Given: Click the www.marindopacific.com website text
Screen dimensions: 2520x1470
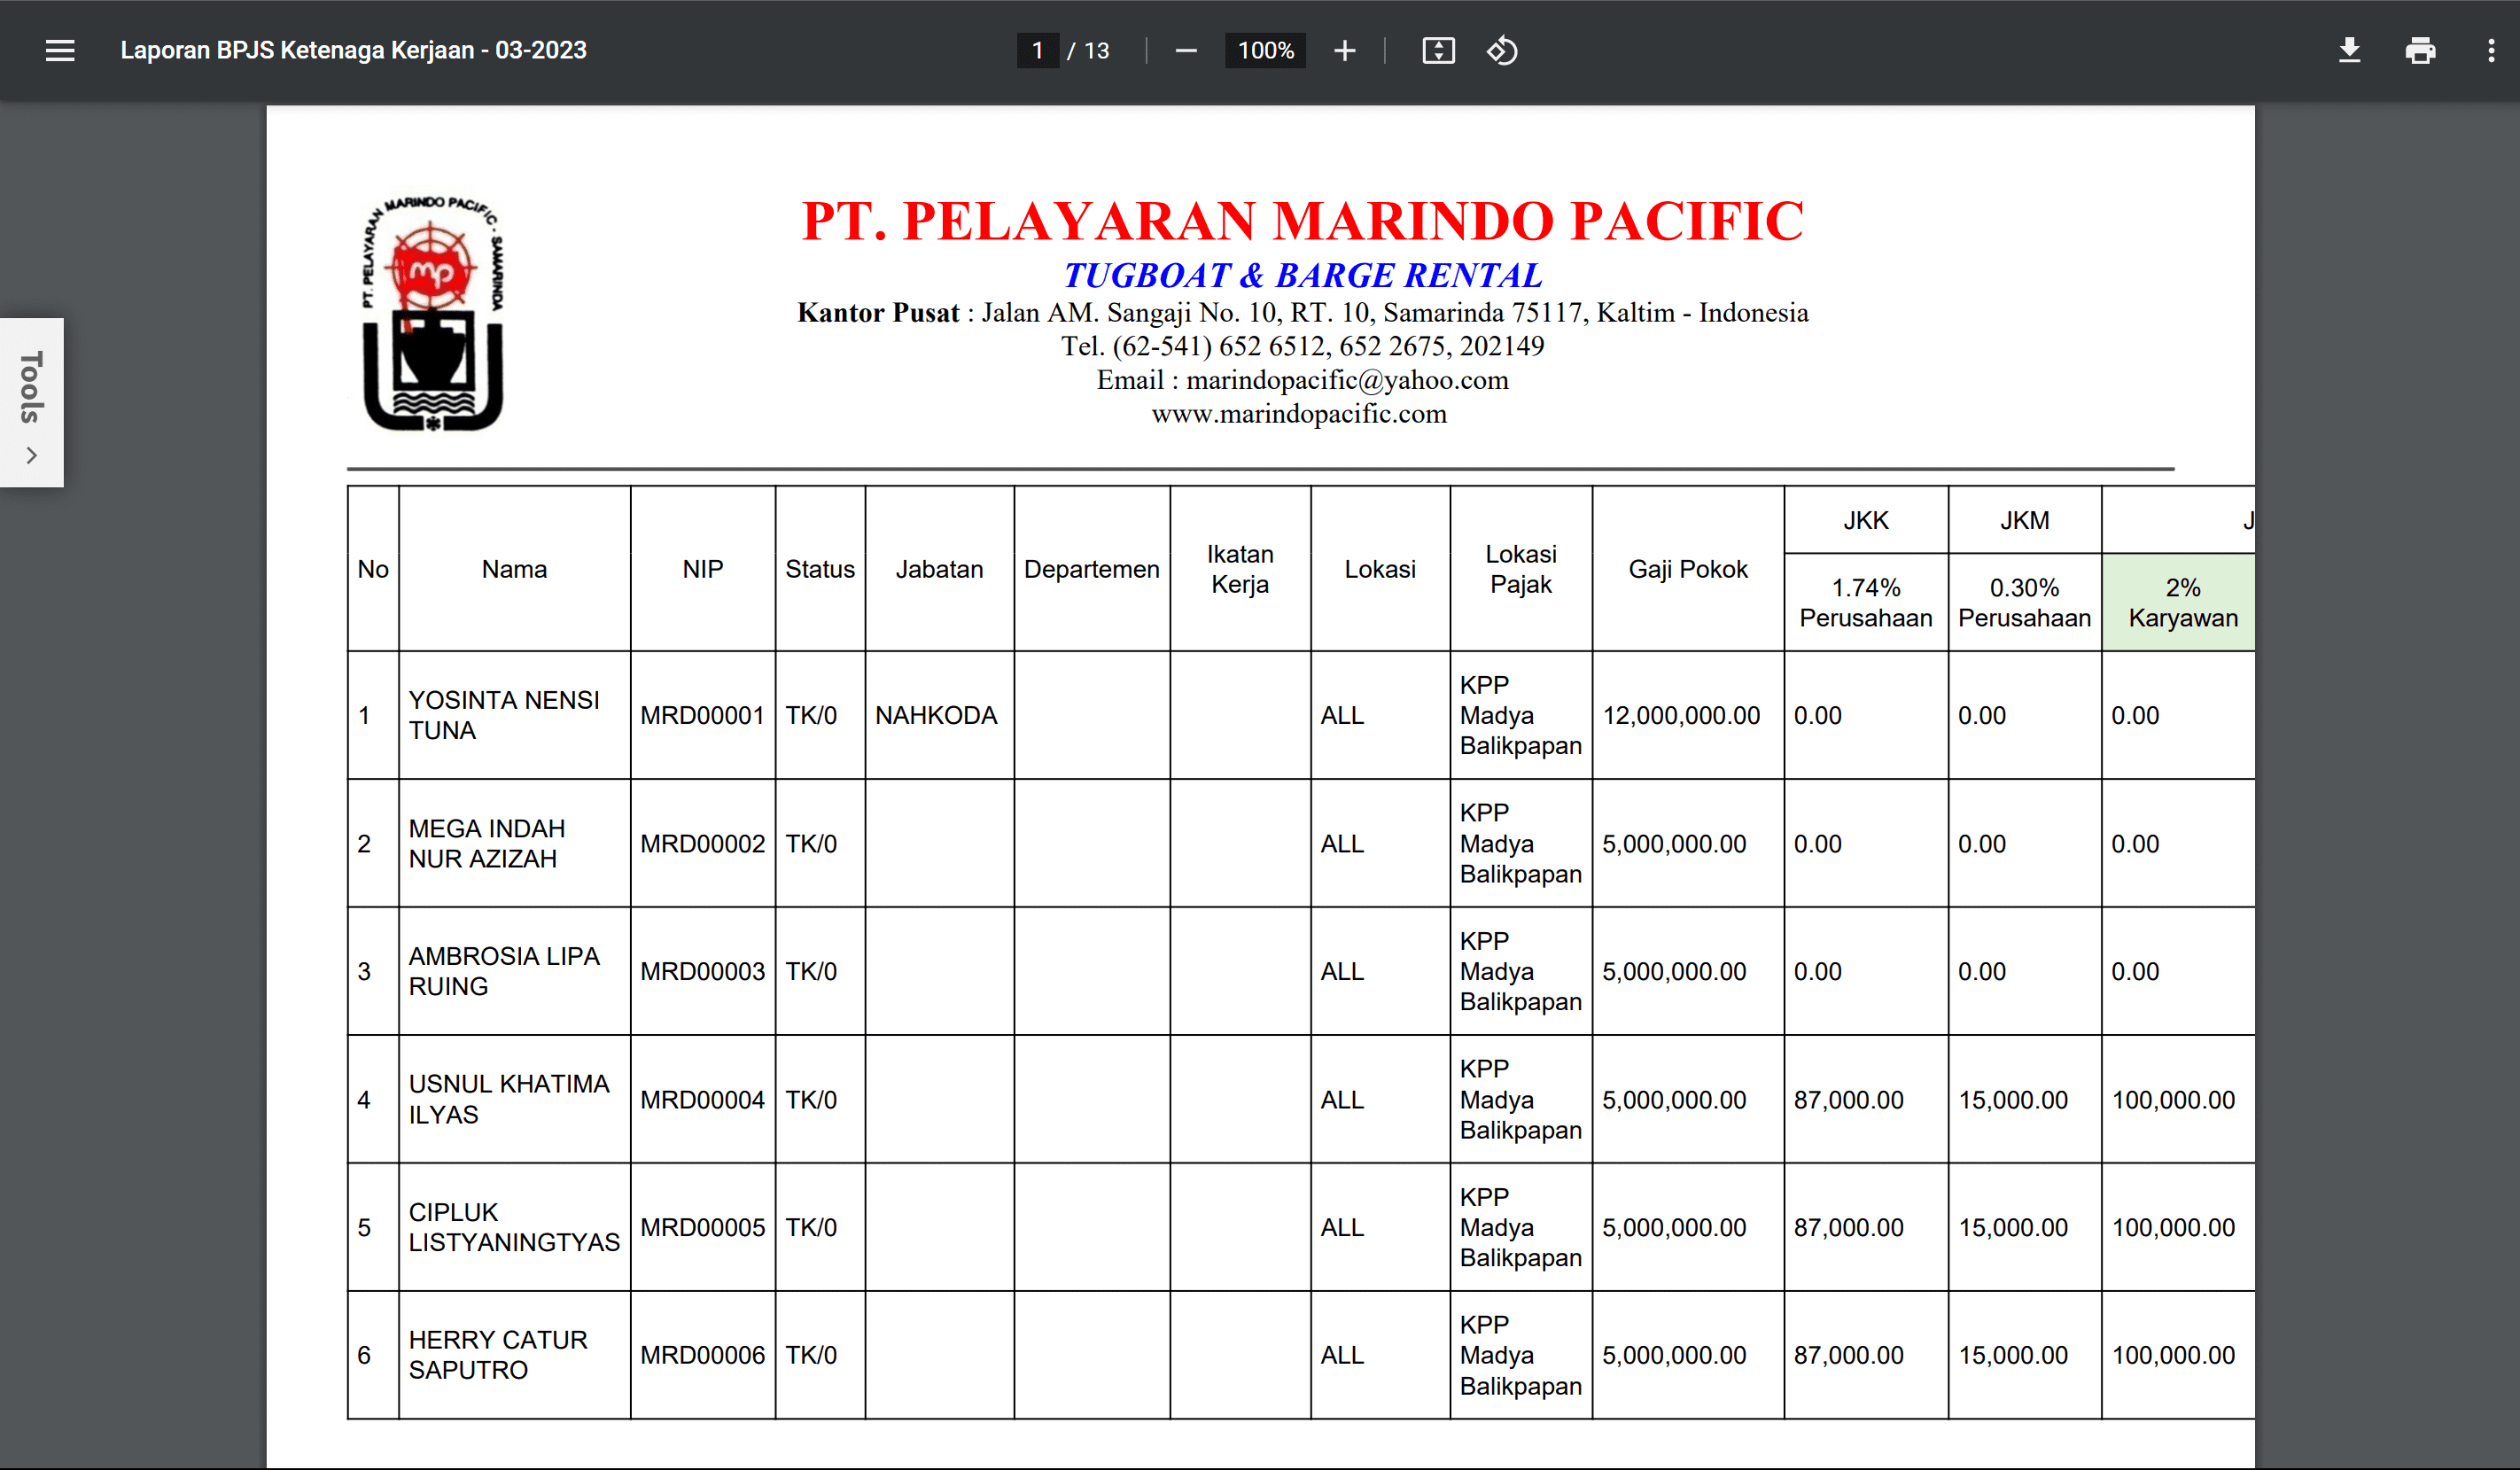Looking at the screenshot, I should 1298,414.
